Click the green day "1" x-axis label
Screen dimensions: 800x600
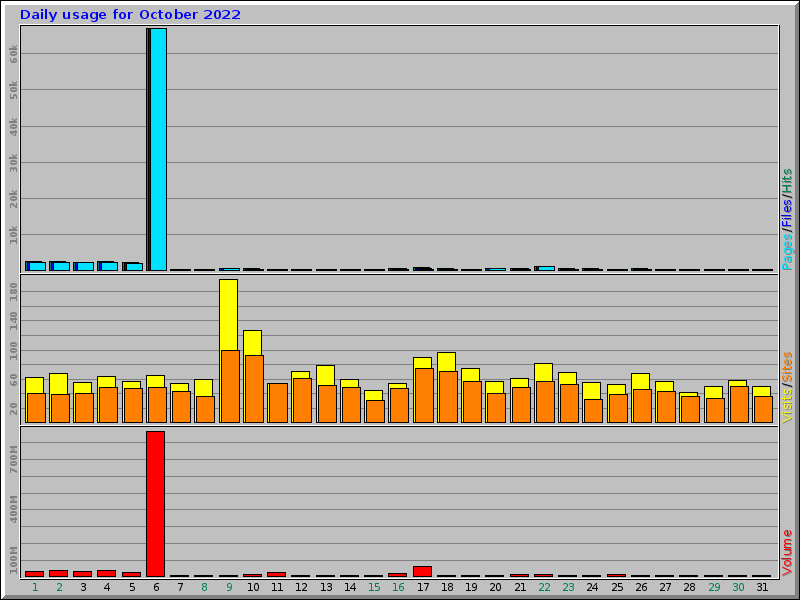point(35,587)
